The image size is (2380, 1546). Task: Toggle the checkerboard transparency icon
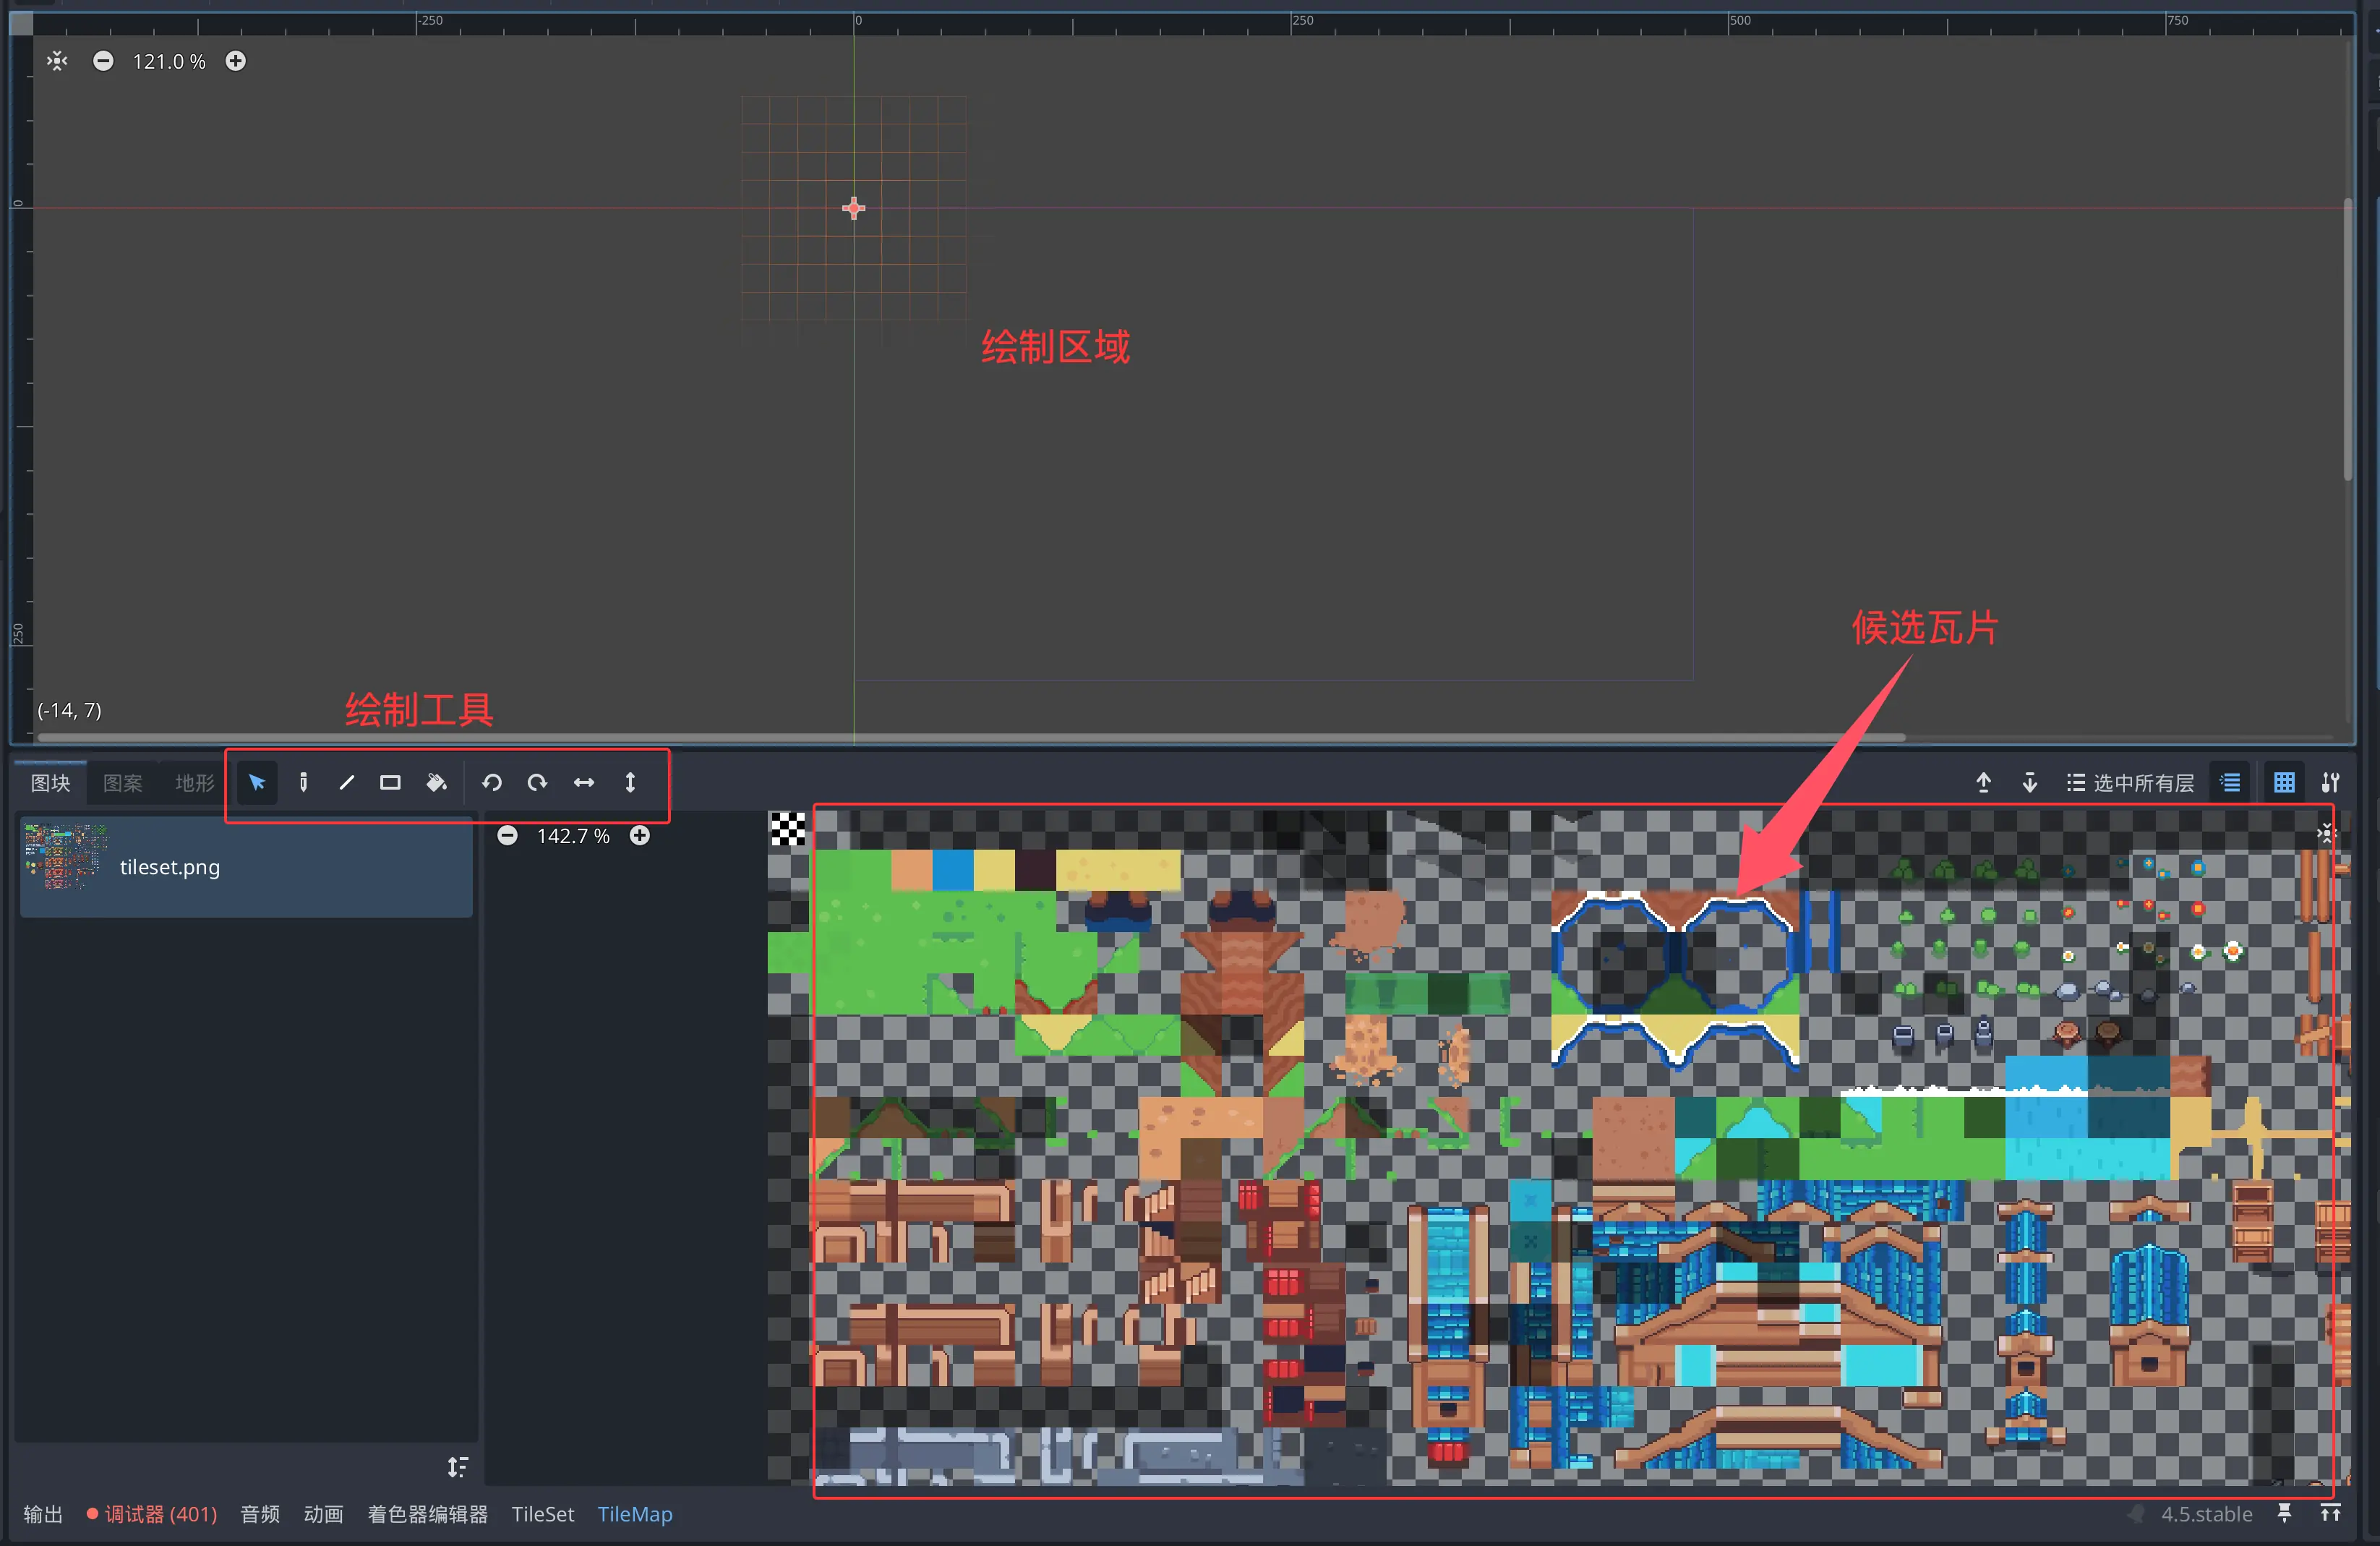pos(787,828)
